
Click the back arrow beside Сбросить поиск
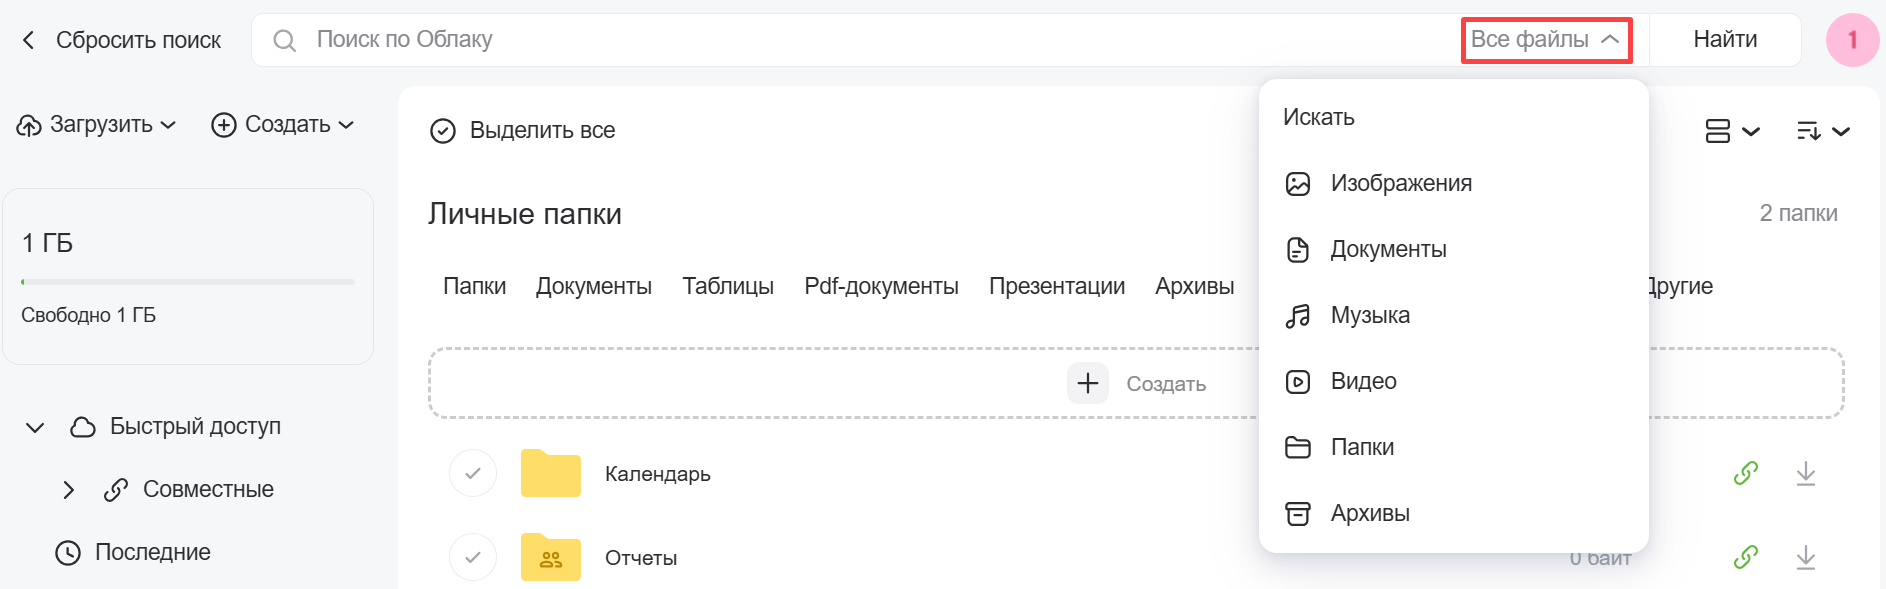point(28,40)
